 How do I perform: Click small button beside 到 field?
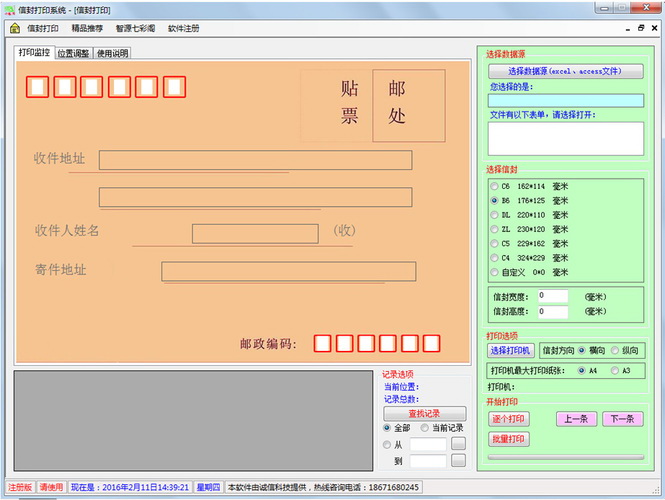[458, 461]
